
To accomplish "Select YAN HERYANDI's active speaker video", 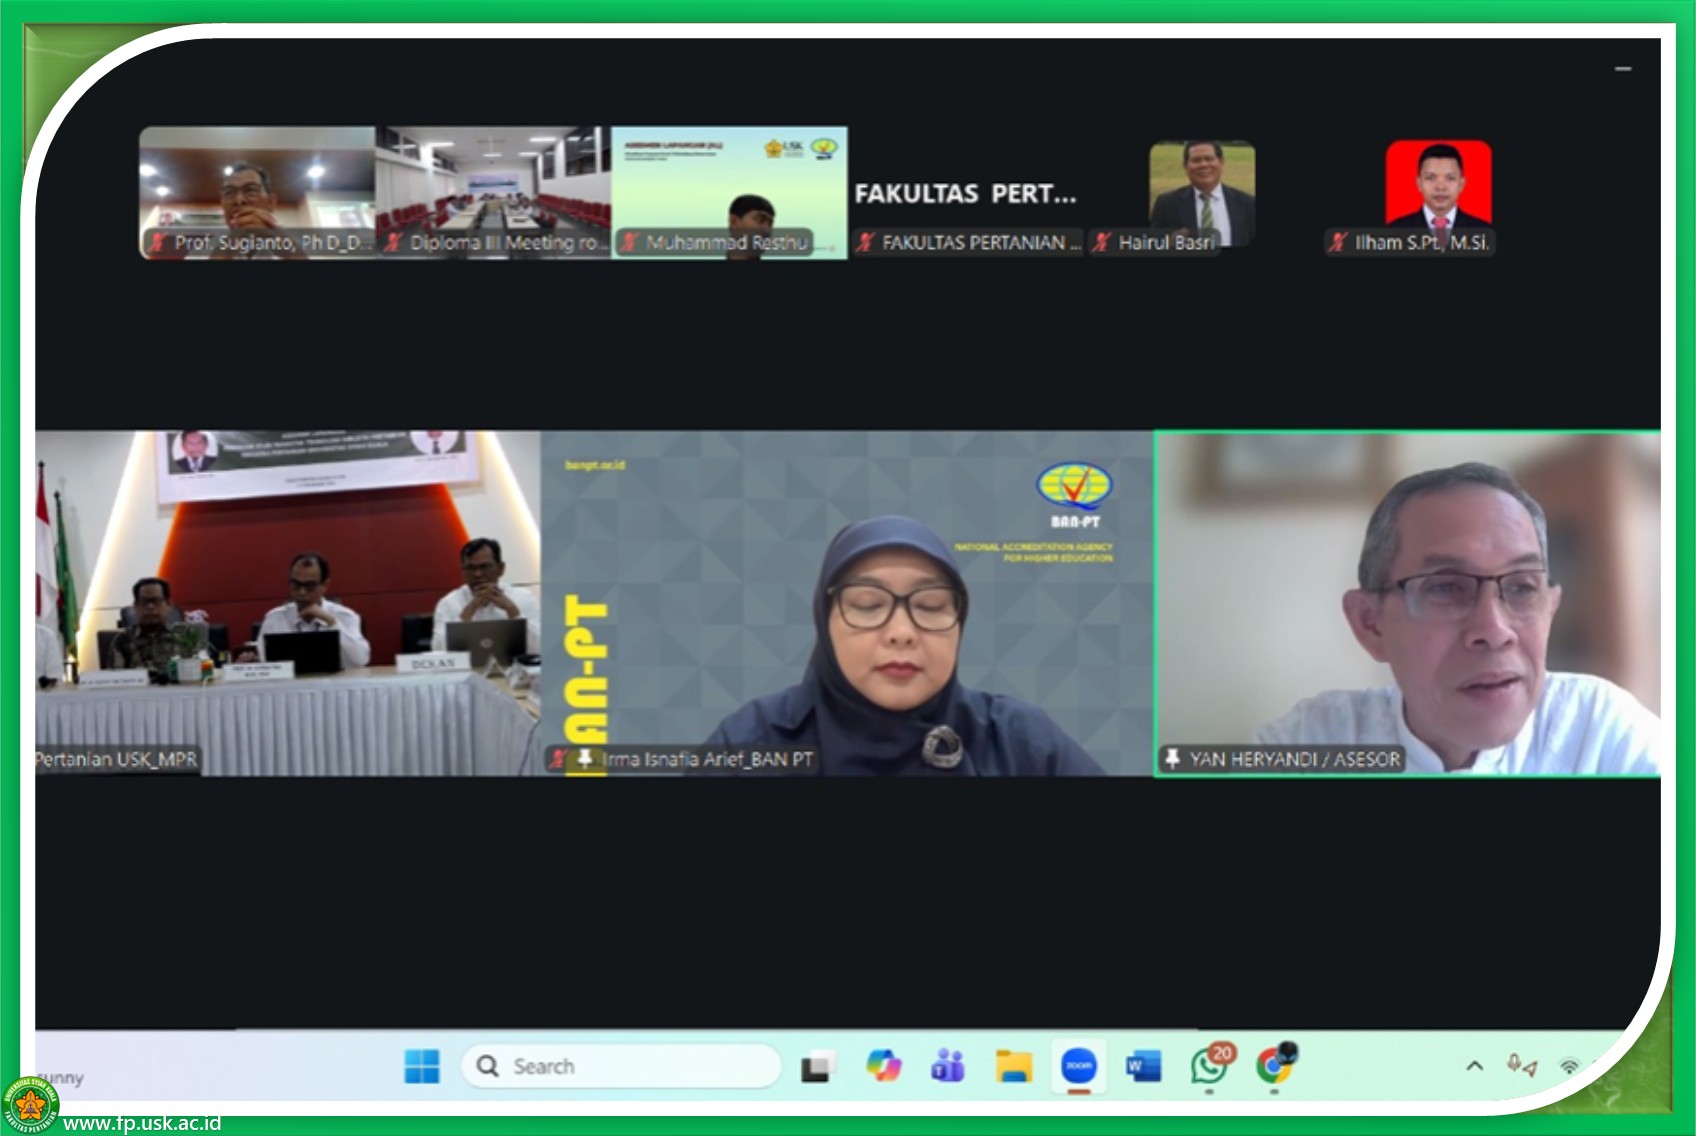I will (1408, 603).
